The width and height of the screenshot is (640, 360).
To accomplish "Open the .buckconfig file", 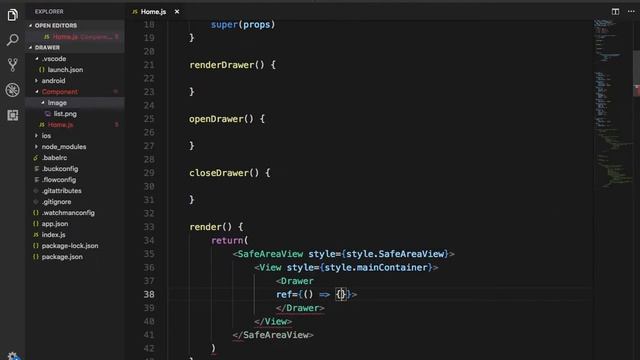I will [x=76, y=169].
